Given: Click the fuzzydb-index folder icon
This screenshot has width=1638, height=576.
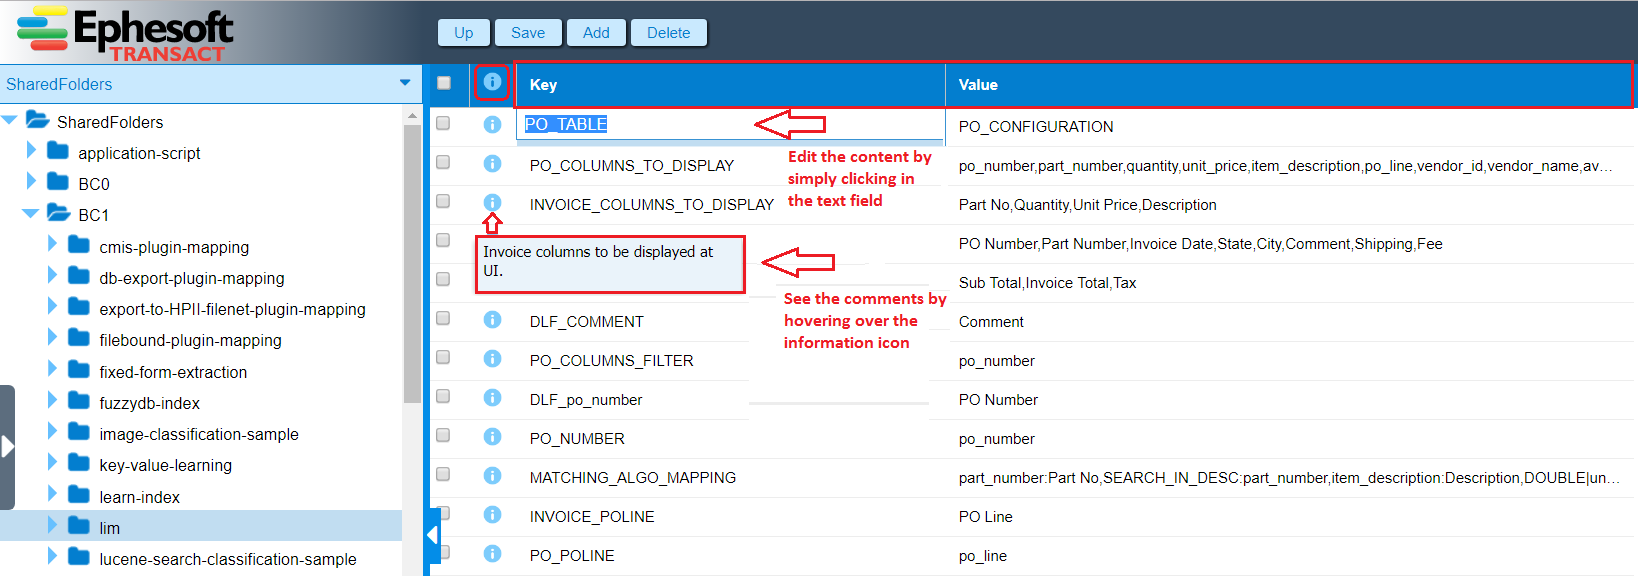Looking at the screenshot, I should 79,401.
